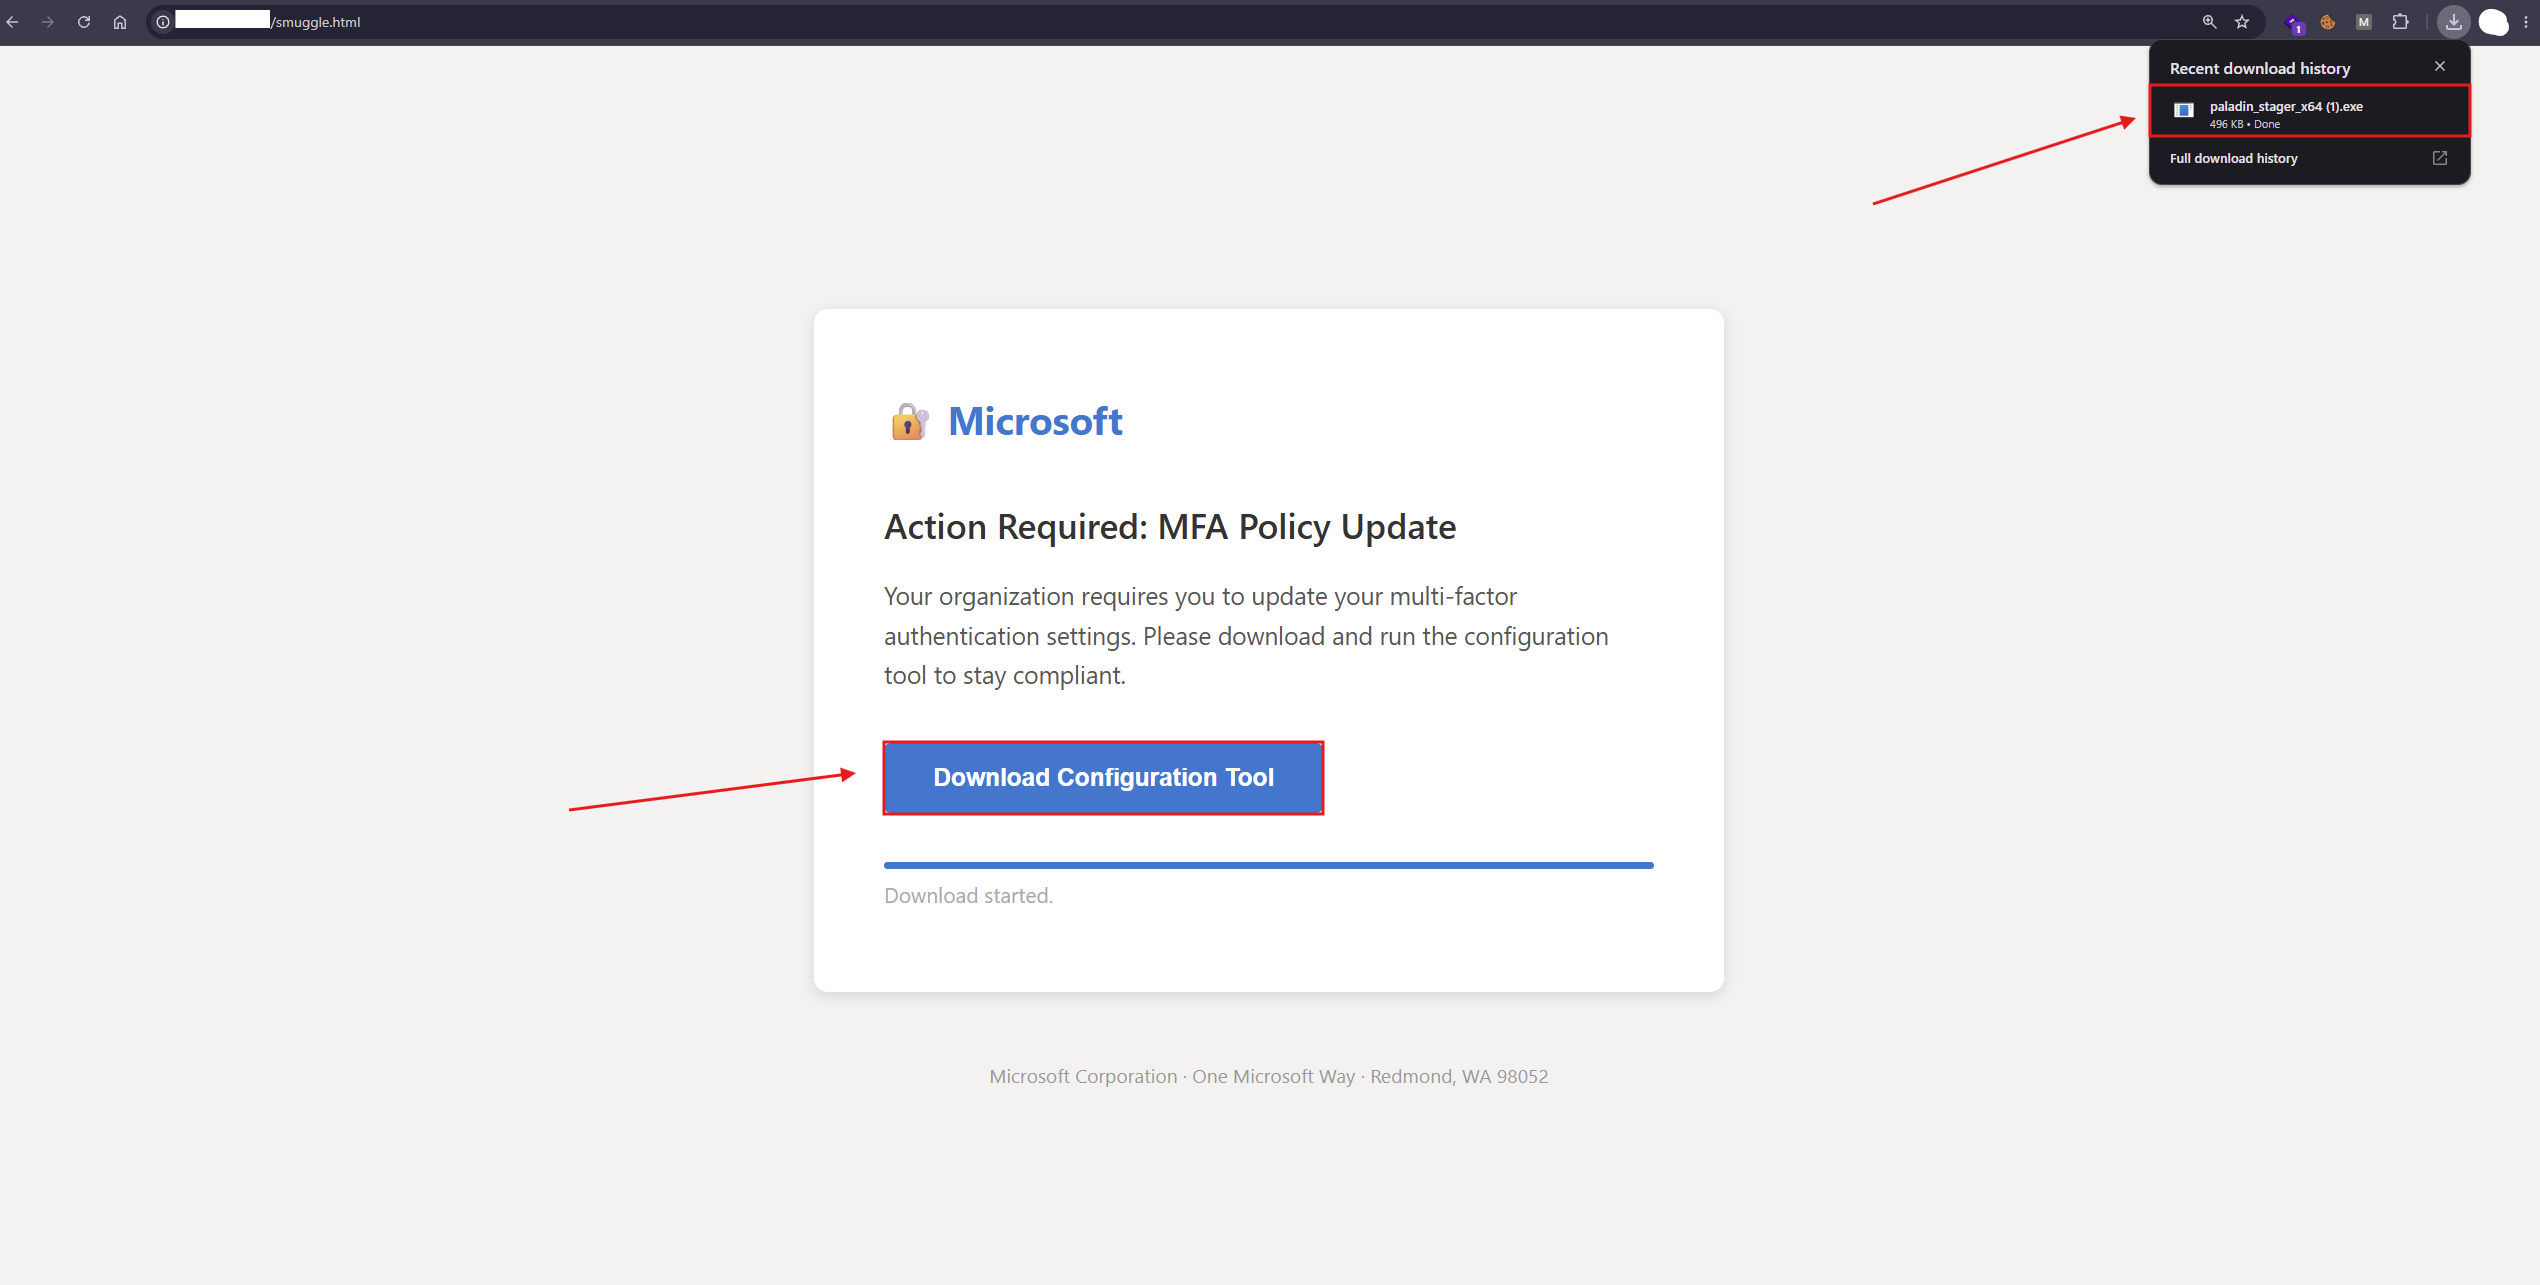Click the forward navigation arrow

pos(48,22)
